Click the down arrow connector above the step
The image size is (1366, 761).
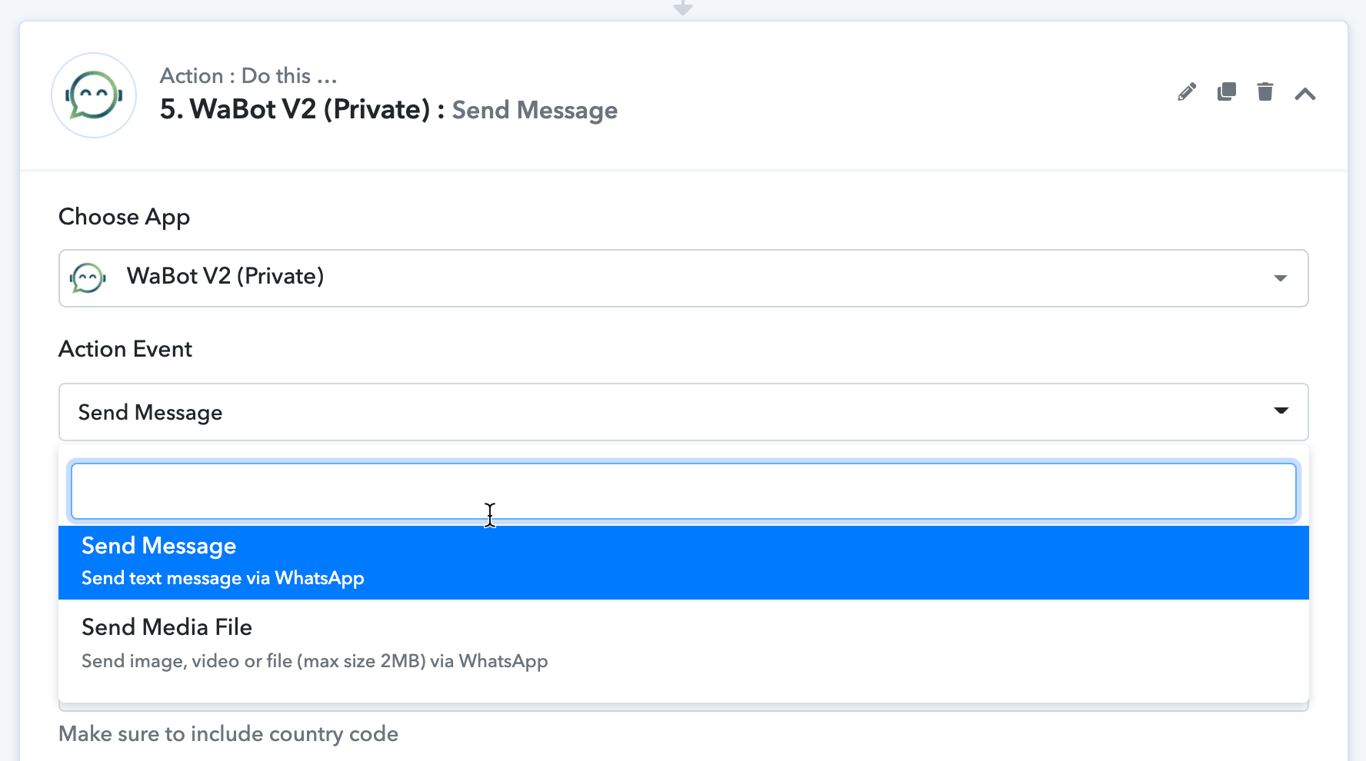click(683, 9)
